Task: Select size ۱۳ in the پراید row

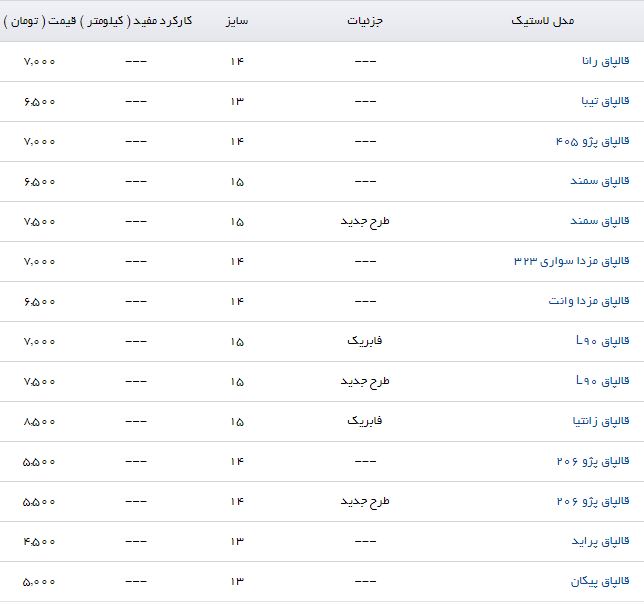Action: (x=237, y=542)
